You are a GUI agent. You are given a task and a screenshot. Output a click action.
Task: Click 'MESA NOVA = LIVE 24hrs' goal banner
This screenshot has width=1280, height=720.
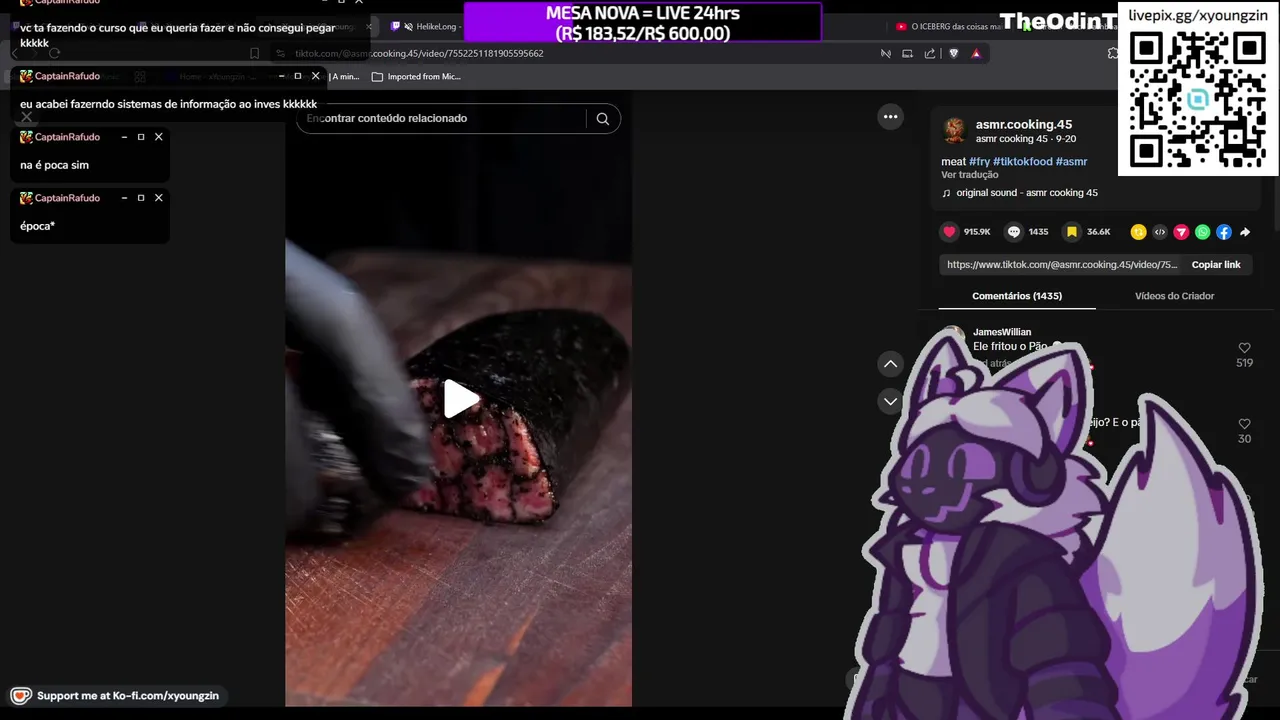pyautogui.click(x=642, y=23)
